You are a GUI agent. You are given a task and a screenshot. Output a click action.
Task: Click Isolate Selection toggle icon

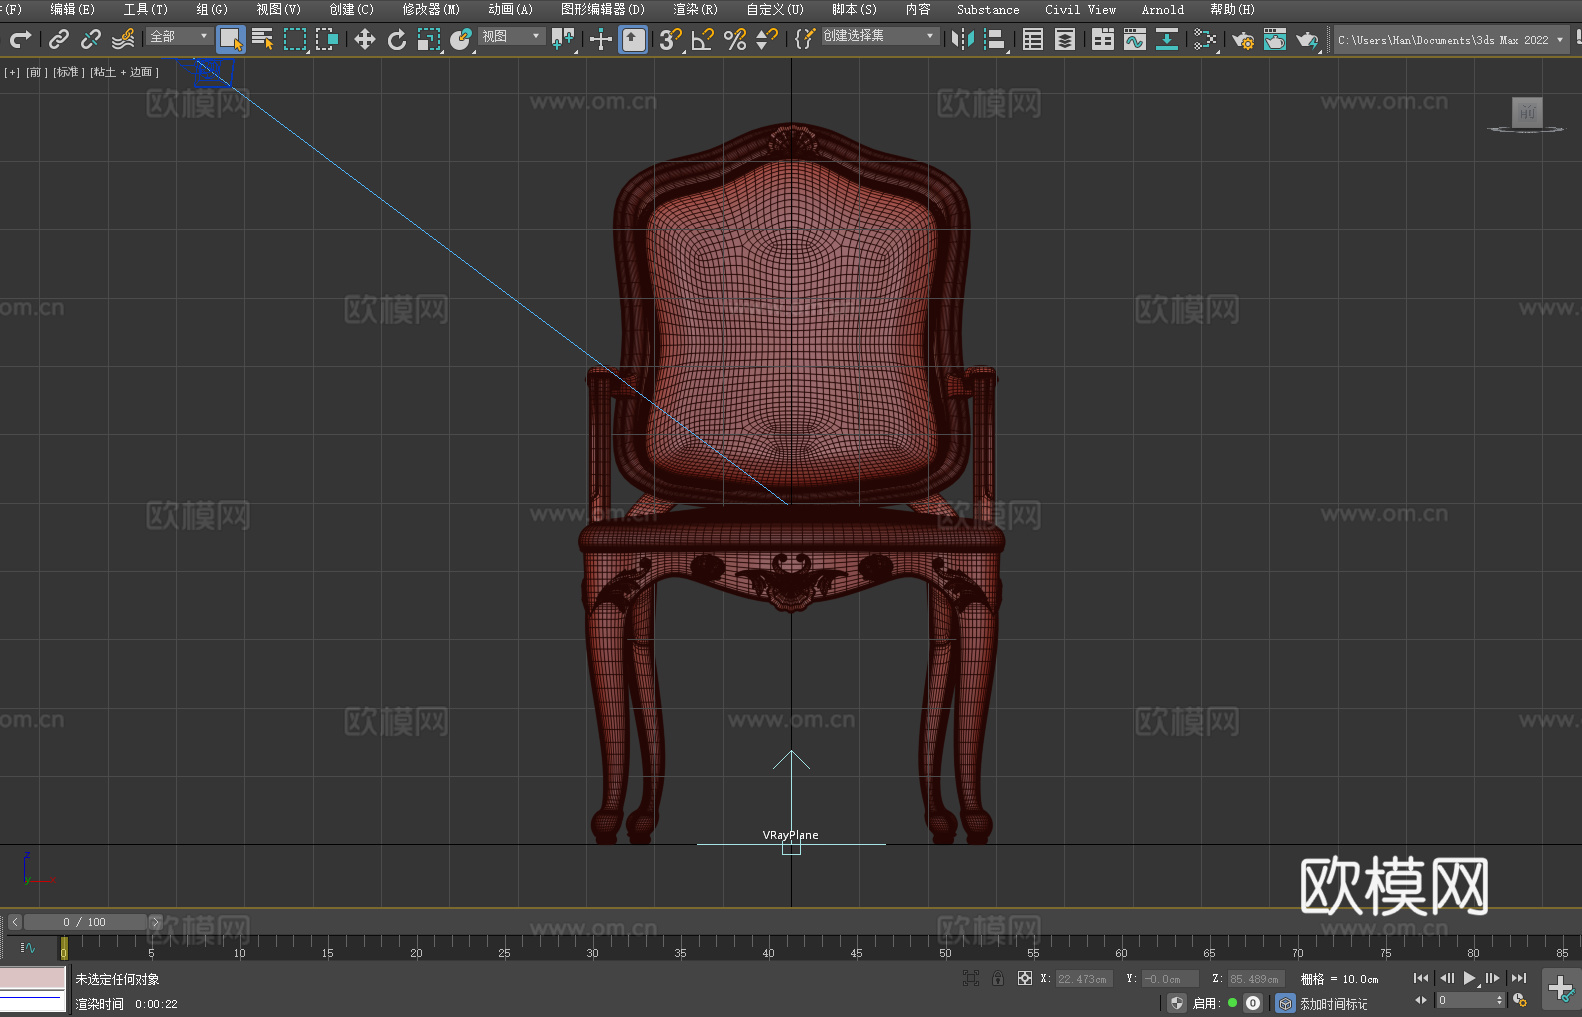(x=970, y=979)
